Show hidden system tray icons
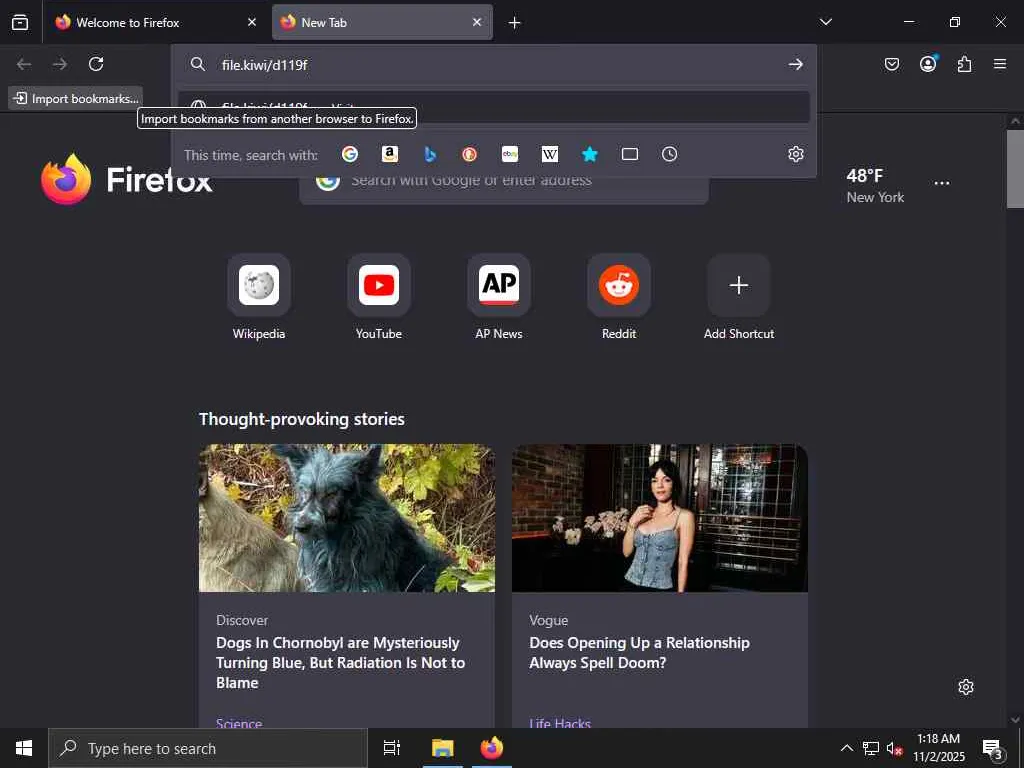Screen dimensions: 1024x768 click(x=846, y=748)
